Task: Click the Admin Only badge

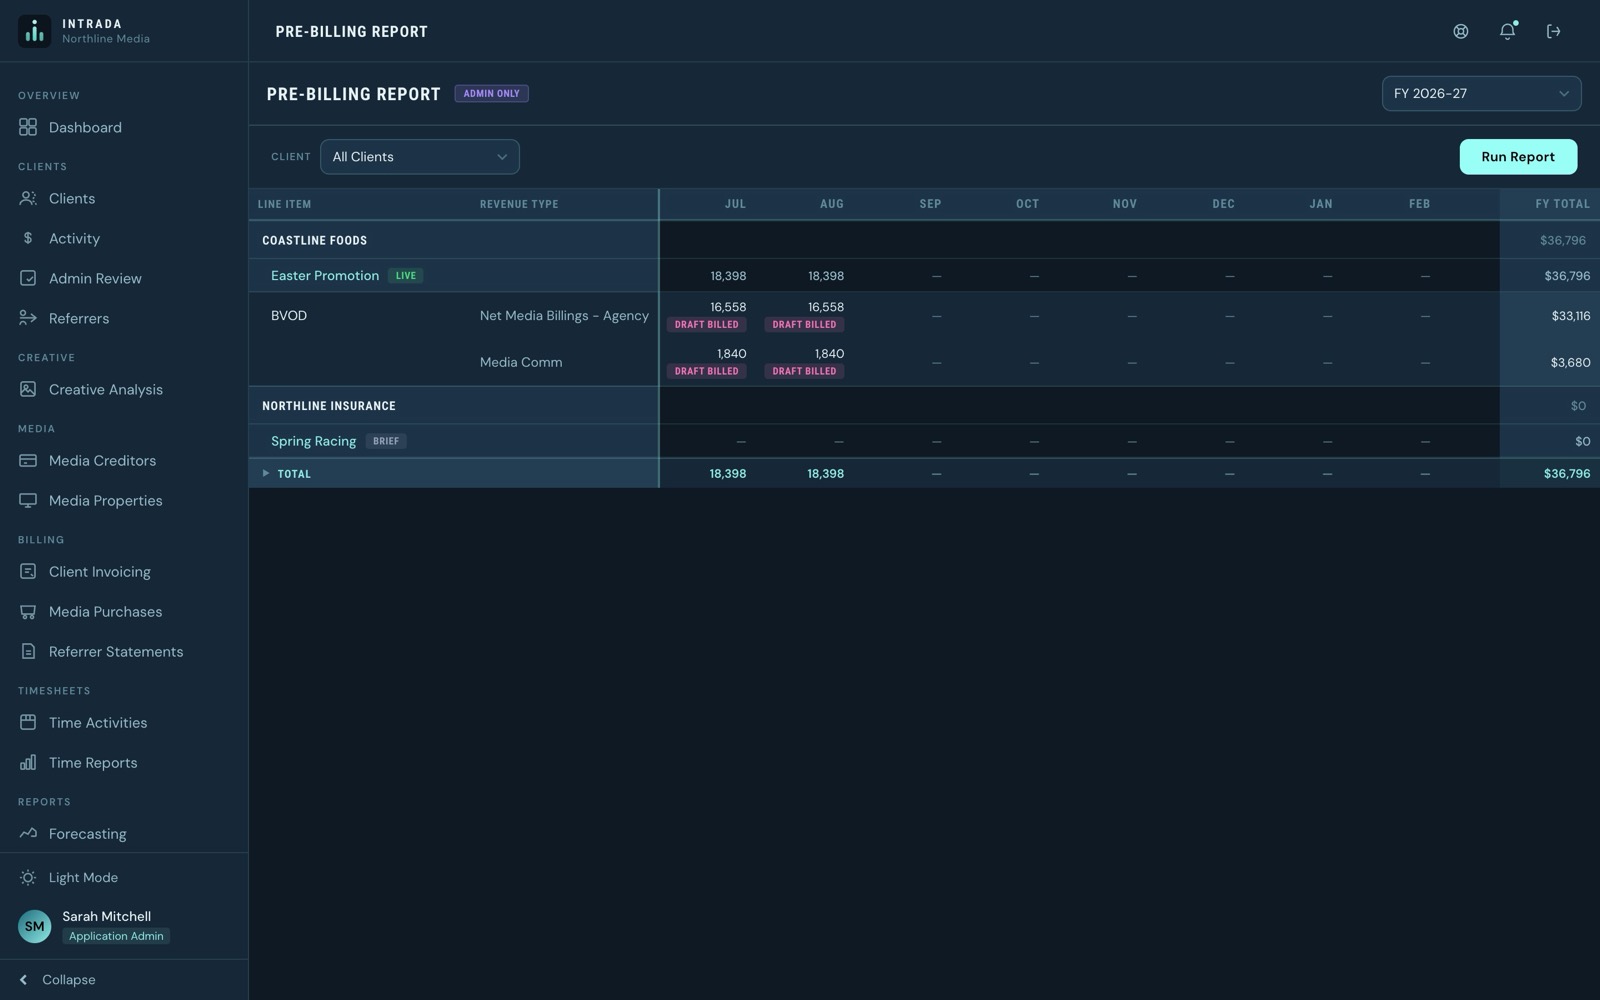Action: coord(491,93)
